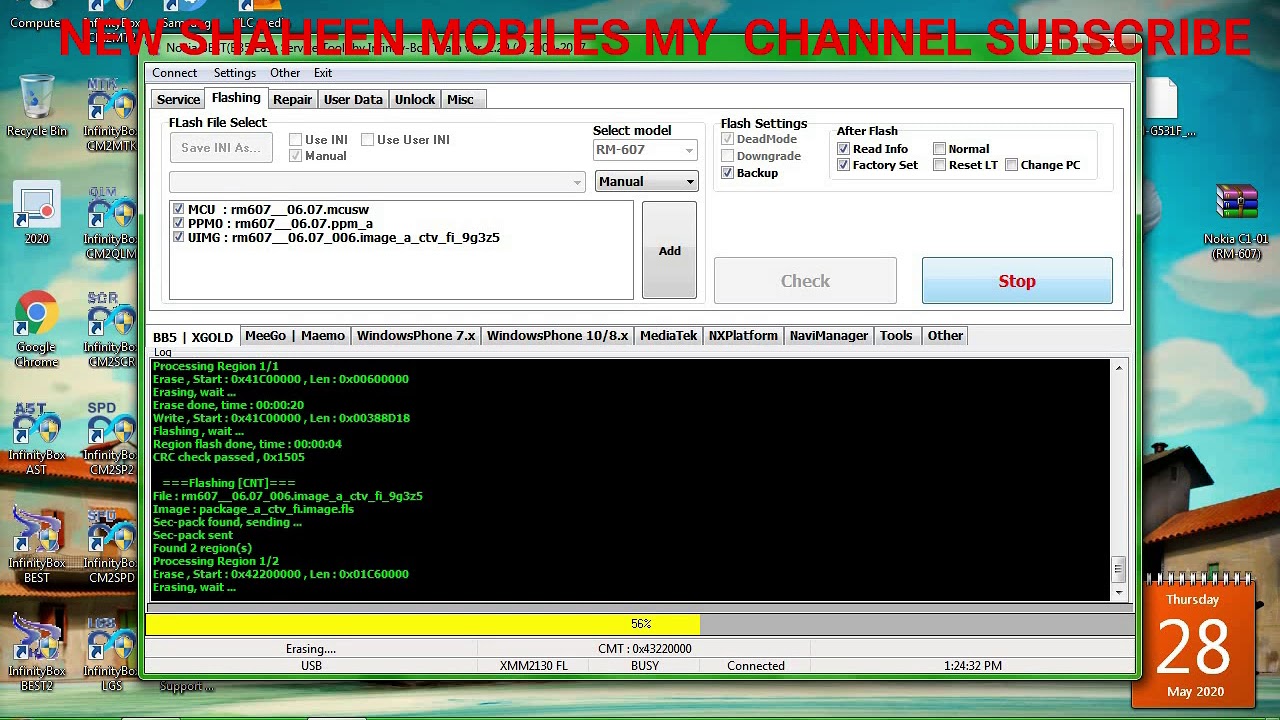Click the Thursday 28 calendar gadget
This screenshot has width=1280, height=720.
tap(1193, 644)
